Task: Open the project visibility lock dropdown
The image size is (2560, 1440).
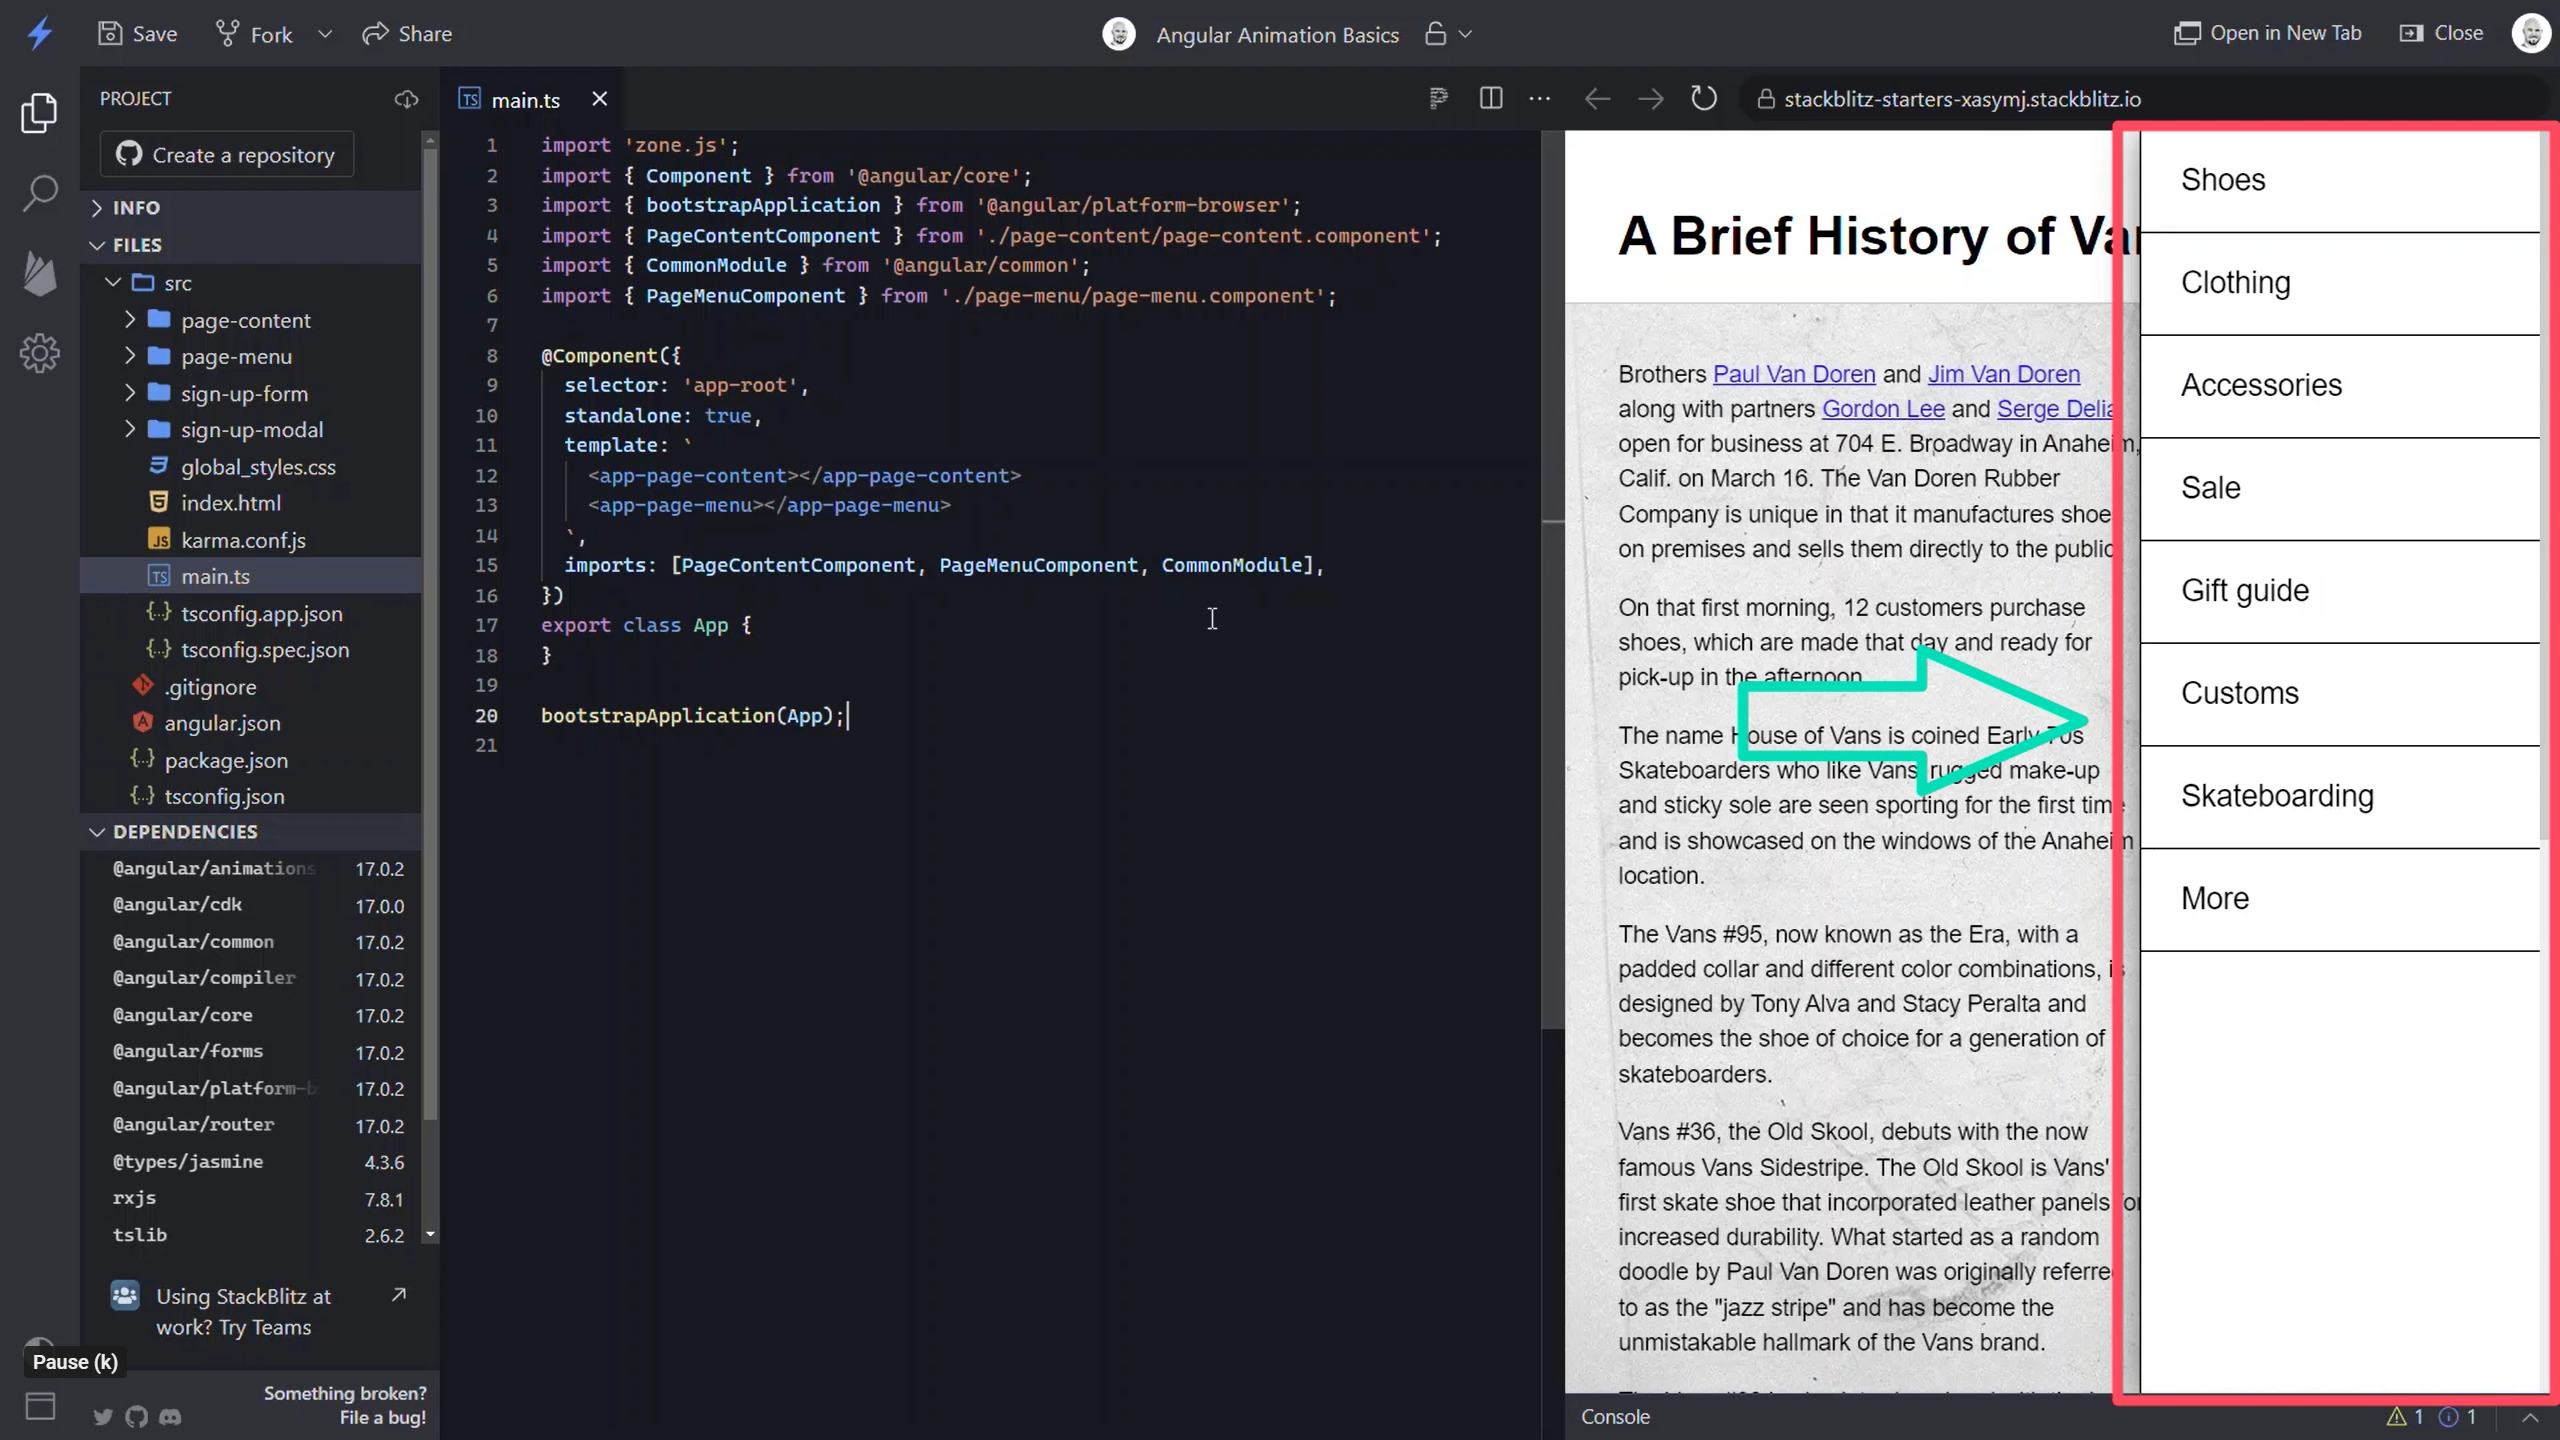Action: 1448,34
